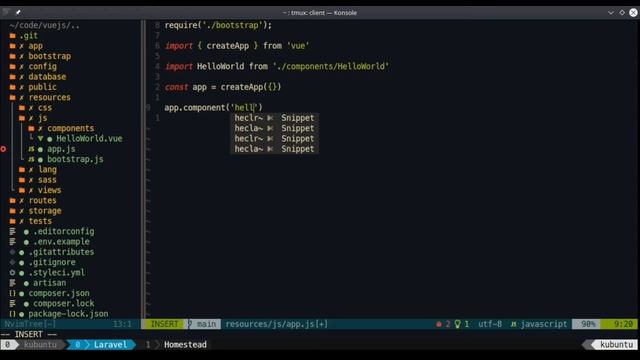Select the last hecla~ Snippet completion
Image resolution: width=640 pixels, height=360 pixels.
274,149
